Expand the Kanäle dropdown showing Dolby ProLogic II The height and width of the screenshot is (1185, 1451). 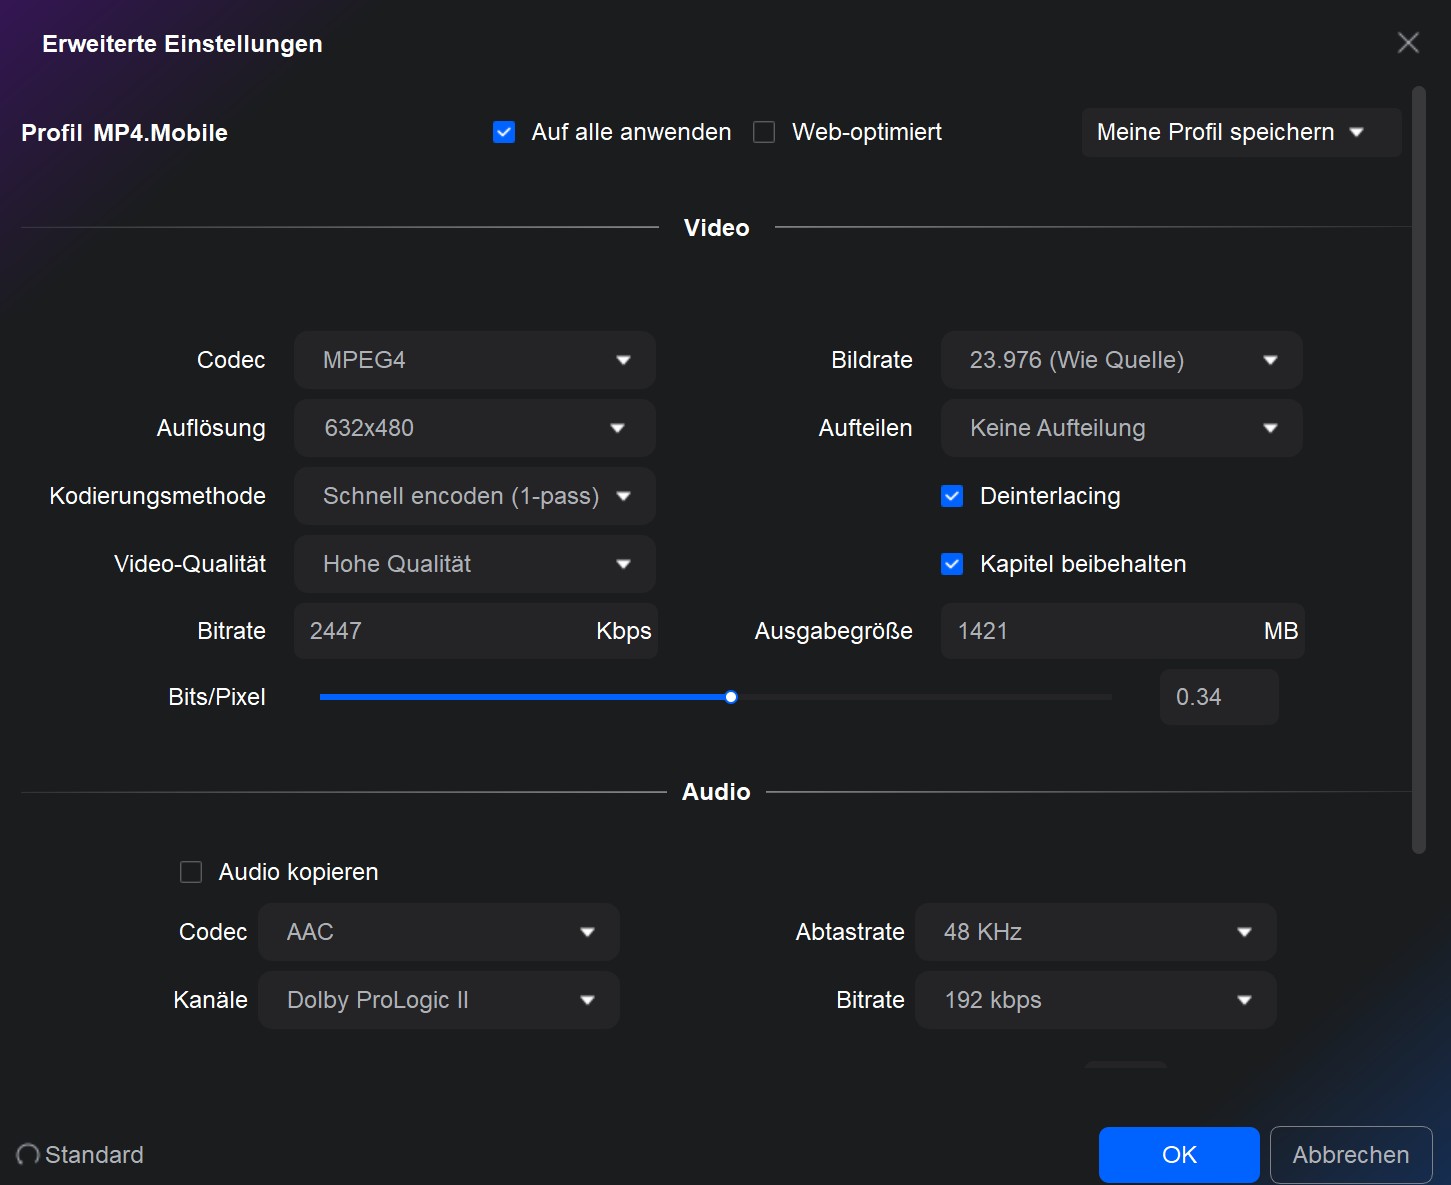[x=439, y=1000]
